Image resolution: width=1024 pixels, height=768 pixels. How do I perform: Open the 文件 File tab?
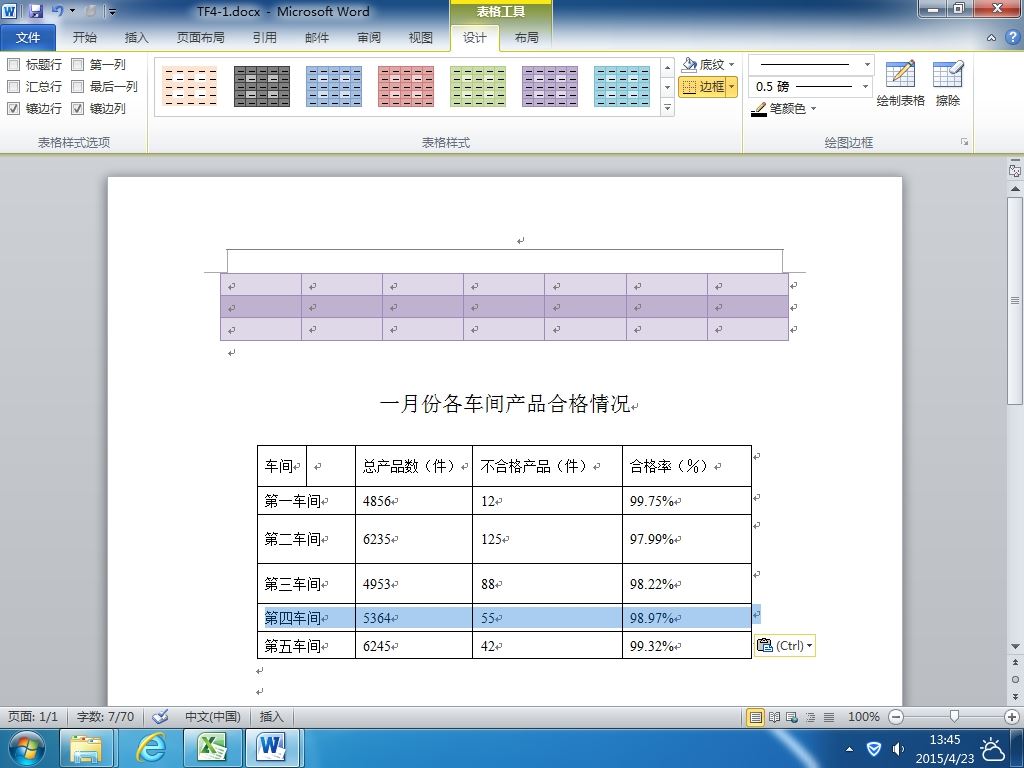coord(27,37)
